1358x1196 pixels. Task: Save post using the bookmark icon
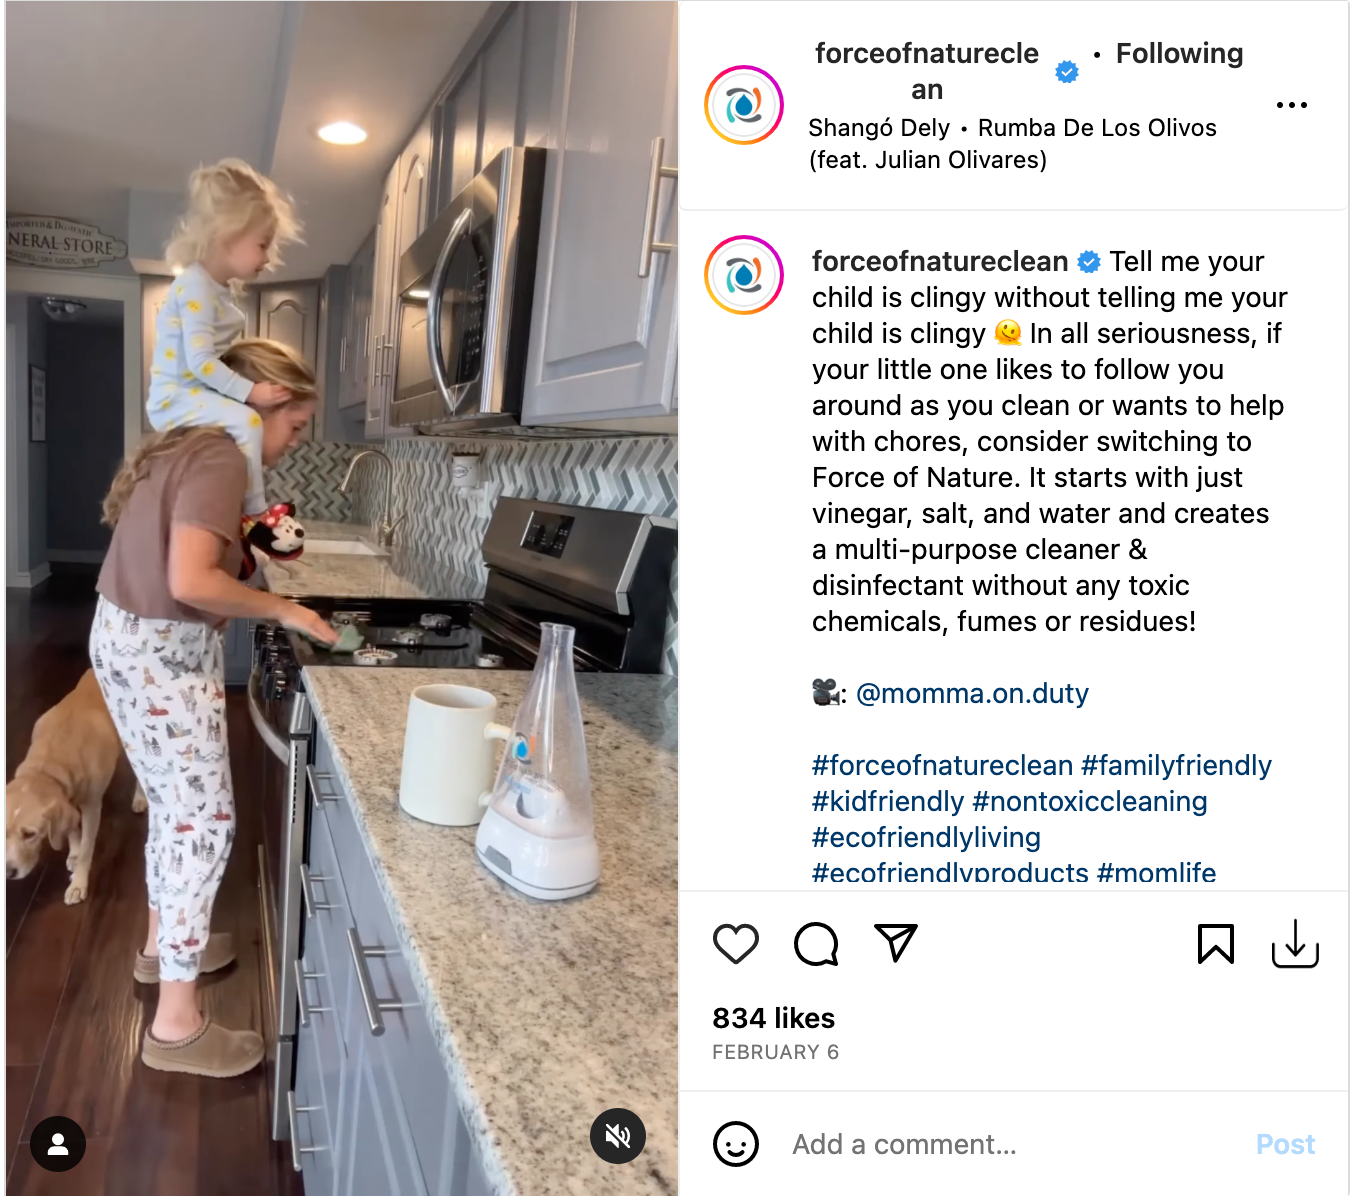pyautogui.click(x=1216, y=944)
